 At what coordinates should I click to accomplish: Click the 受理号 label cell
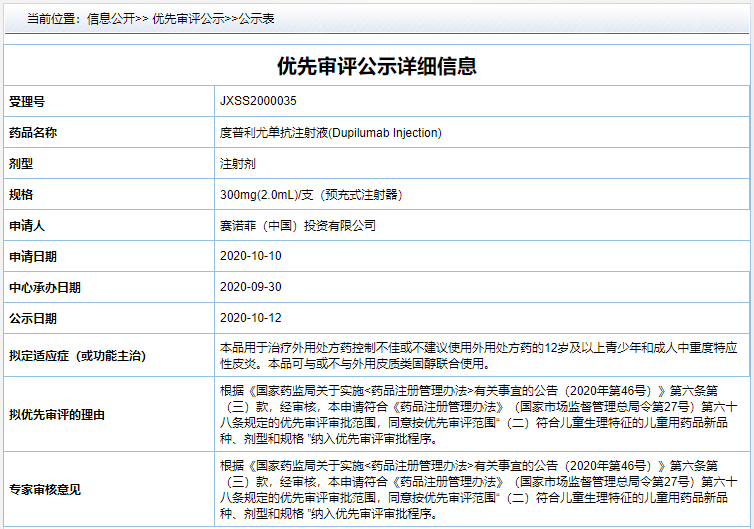[109, 101]
